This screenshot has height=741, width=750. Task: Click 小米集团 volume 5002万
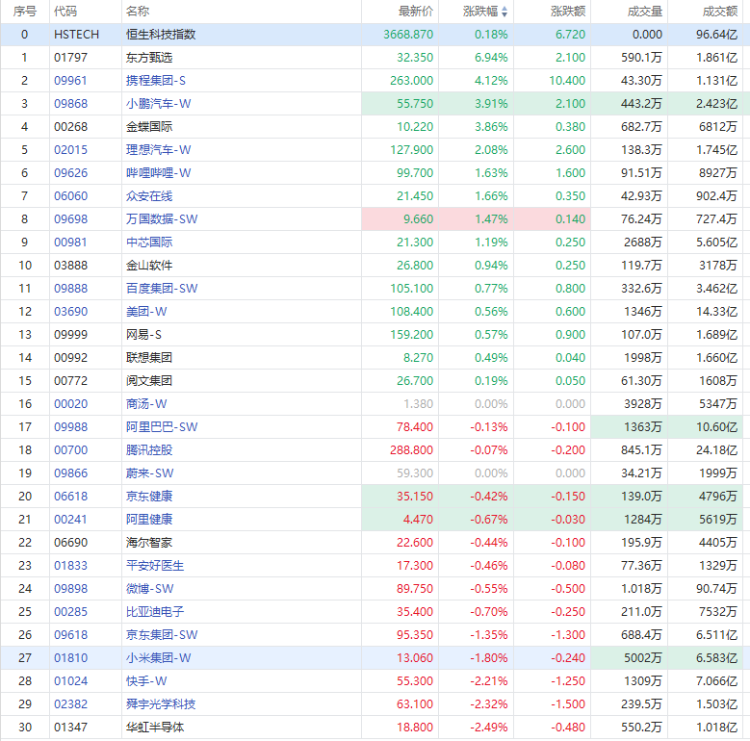tap(643, 658)
